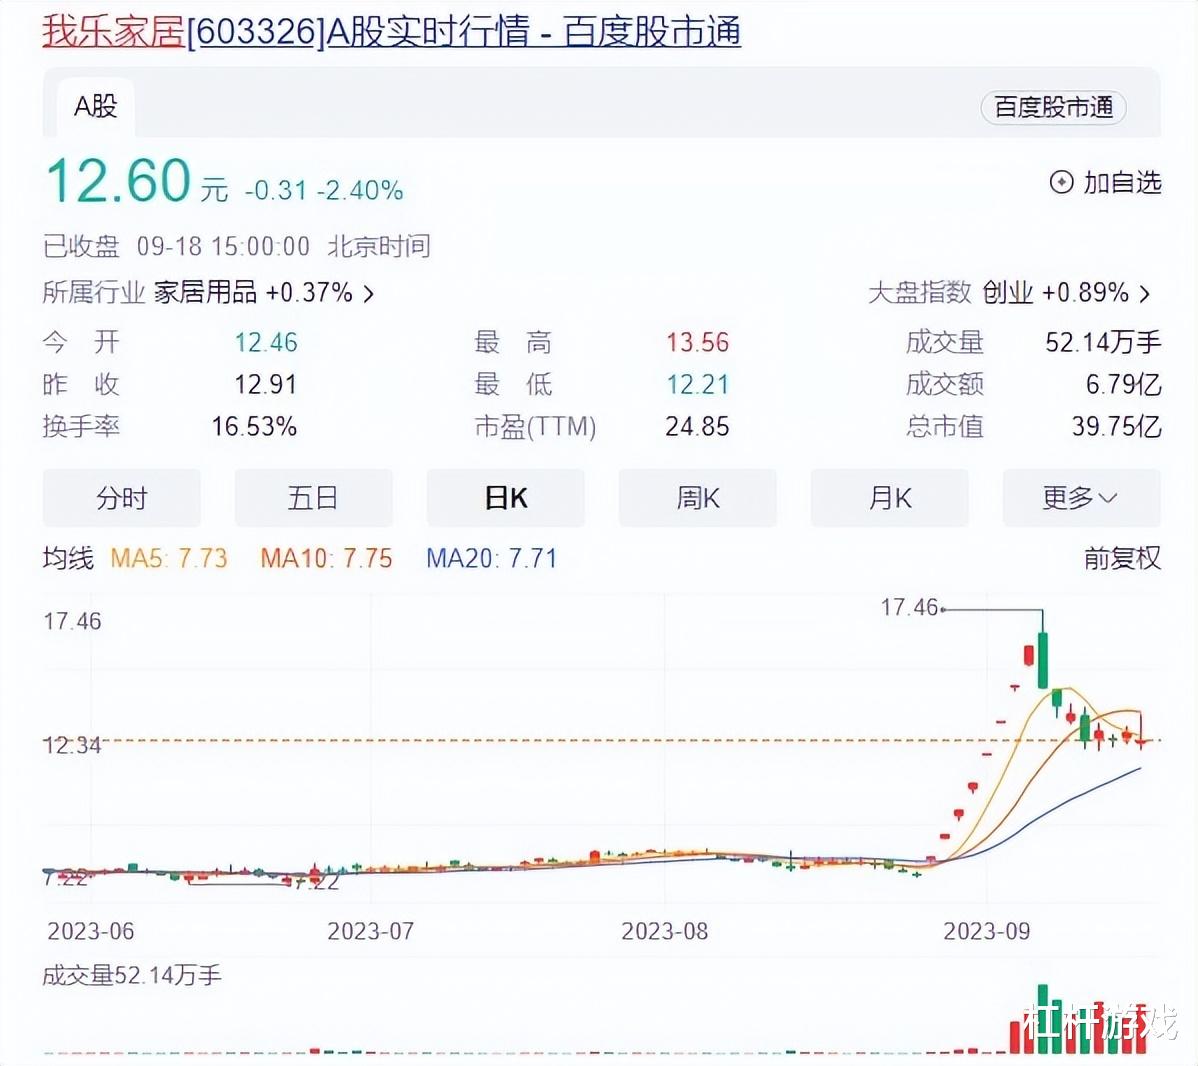
Task: Switch to the 周K chart tab
Action: (x=698, y=498)
